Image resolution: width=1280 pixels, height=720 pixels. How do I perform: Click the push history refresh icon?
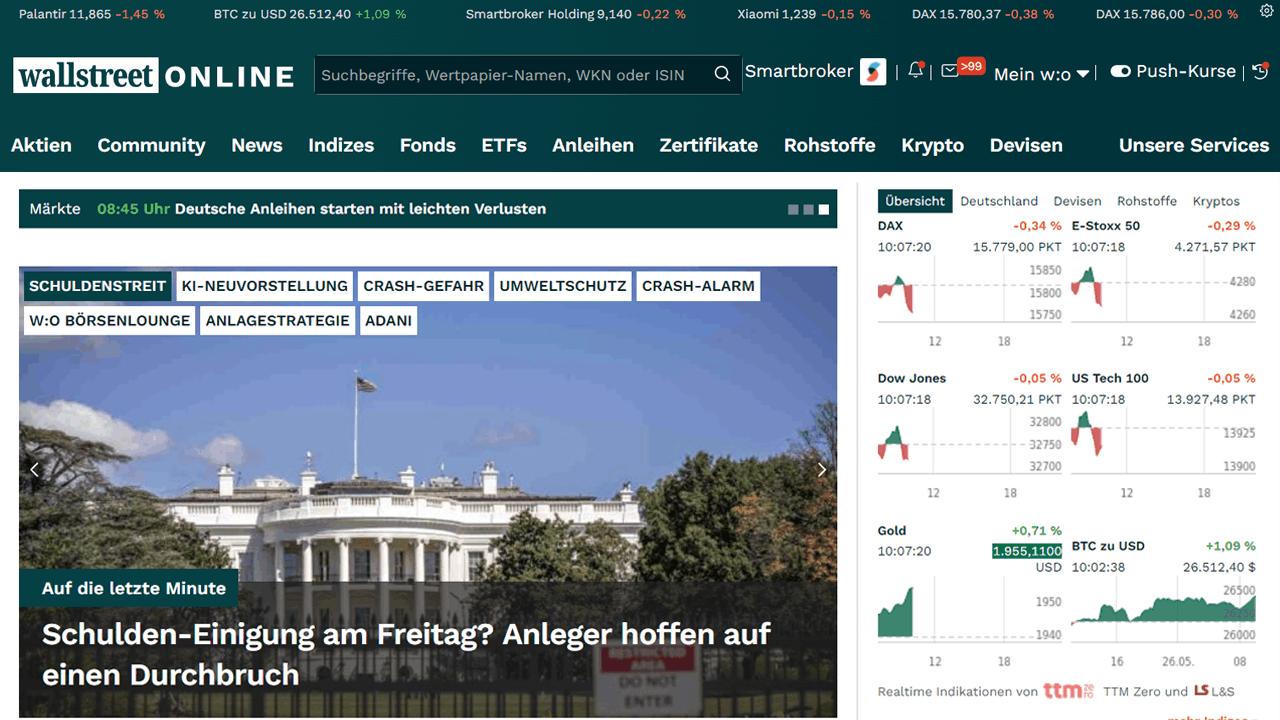click(1259, 71)
